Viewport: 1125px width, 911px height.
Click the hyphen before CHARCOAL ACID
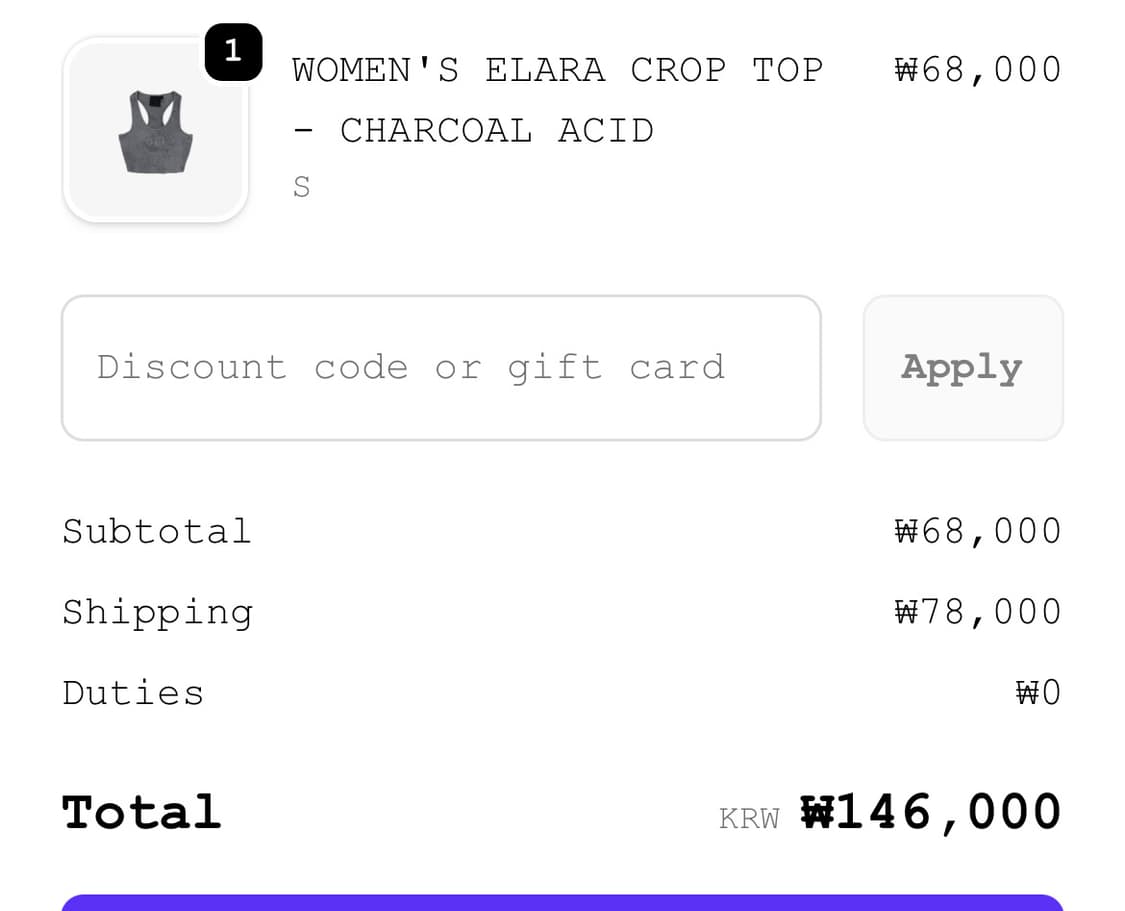pos(304,131)
